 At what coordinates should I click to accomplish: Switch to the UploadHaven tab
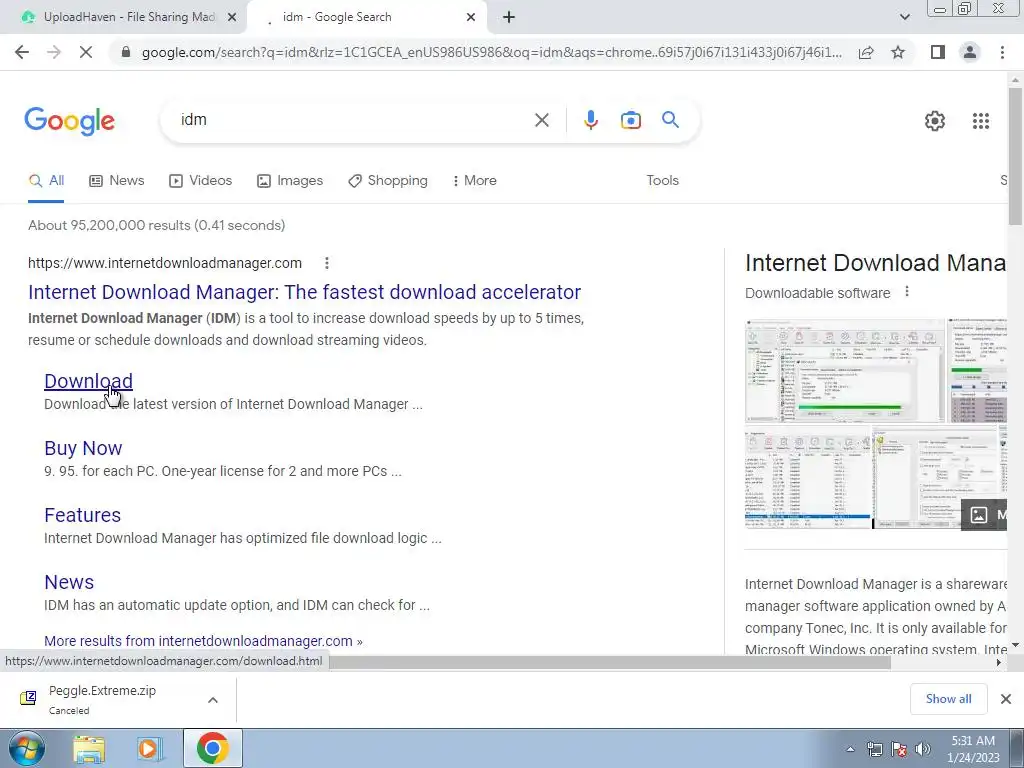(124, 17)
